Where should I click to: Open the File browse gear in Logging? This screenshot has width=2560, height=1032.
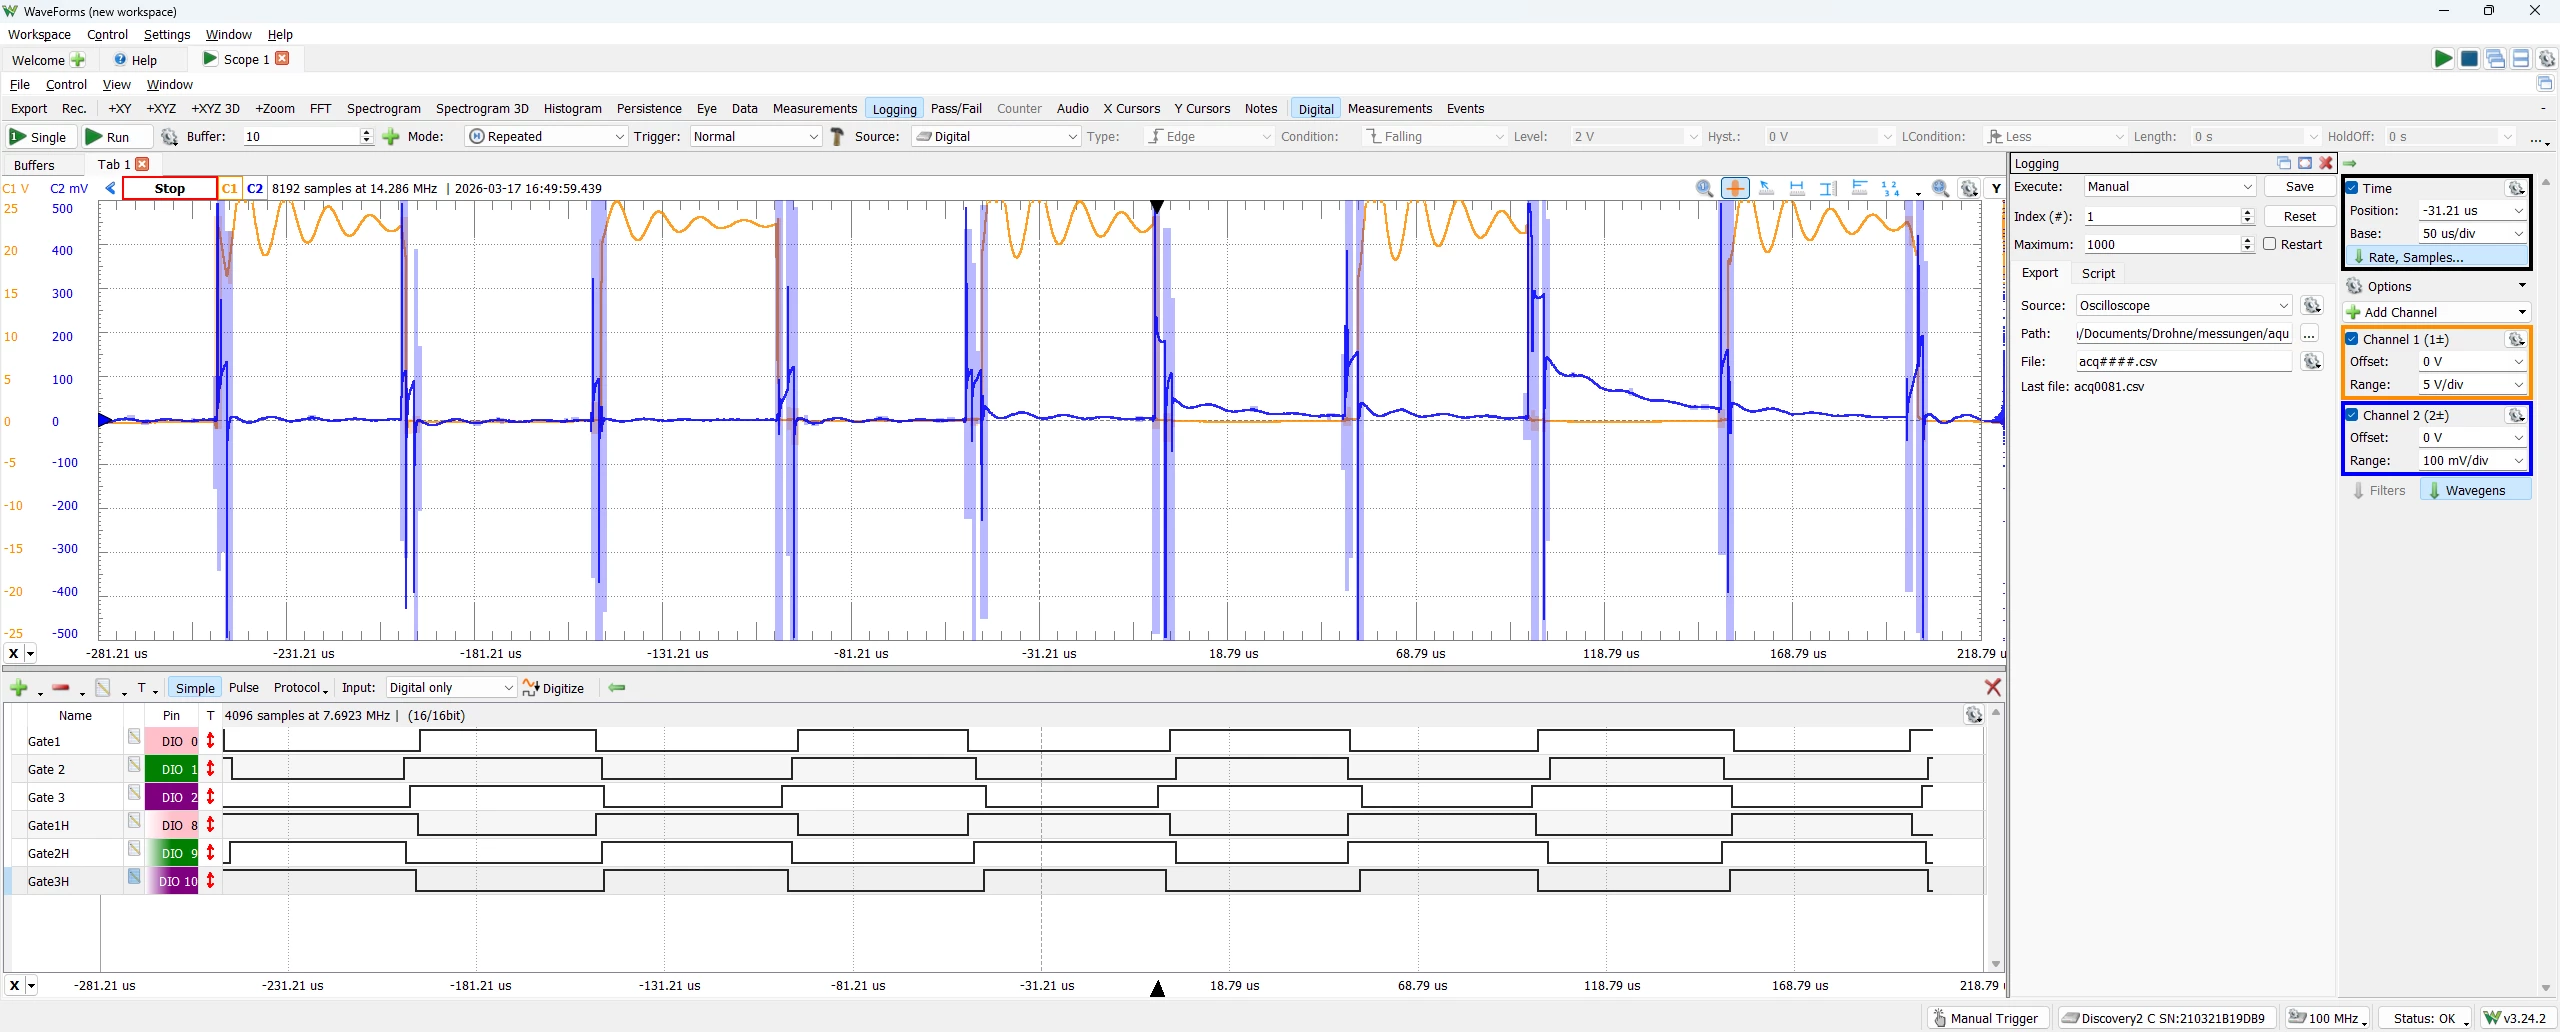point(2311,362)
